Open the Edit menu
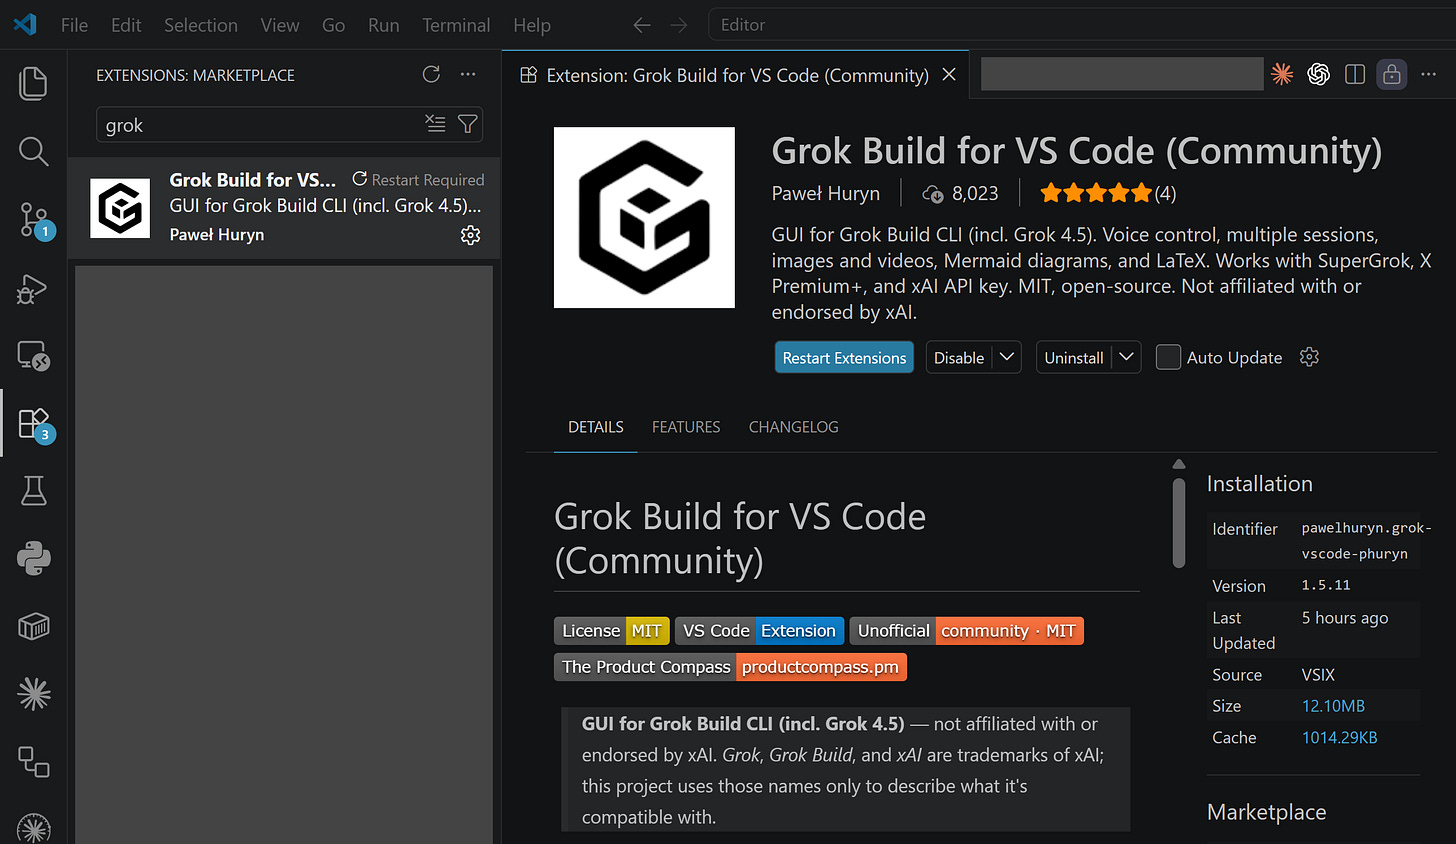 (x=126, y=25)
